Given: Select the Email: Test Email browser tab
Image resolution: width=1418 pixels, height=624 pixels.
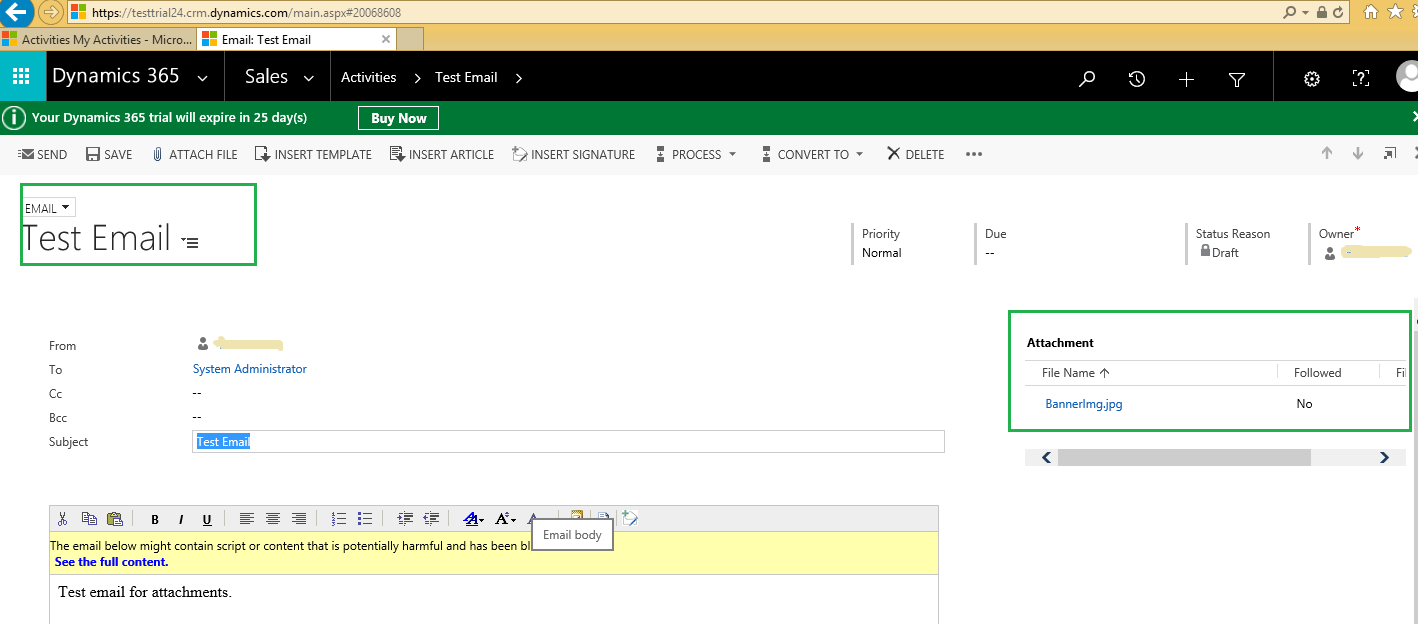Looking at the screenshot, I should click(296, 39).
